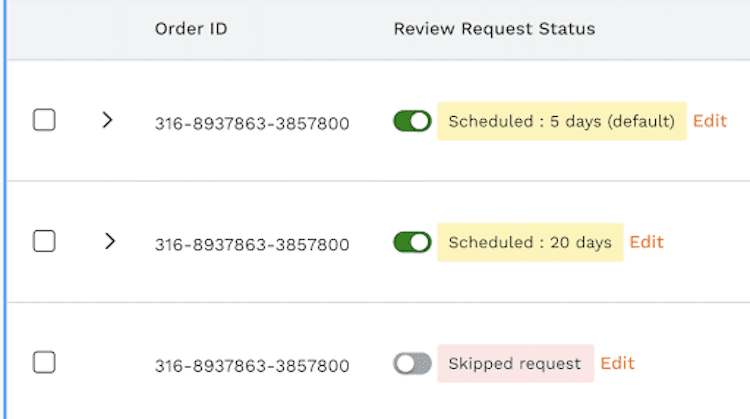Open Edit for the Scheduled : 20 days request
This screenshot has width=750, height=419.
pyautogui.click(x=646, y=242)
